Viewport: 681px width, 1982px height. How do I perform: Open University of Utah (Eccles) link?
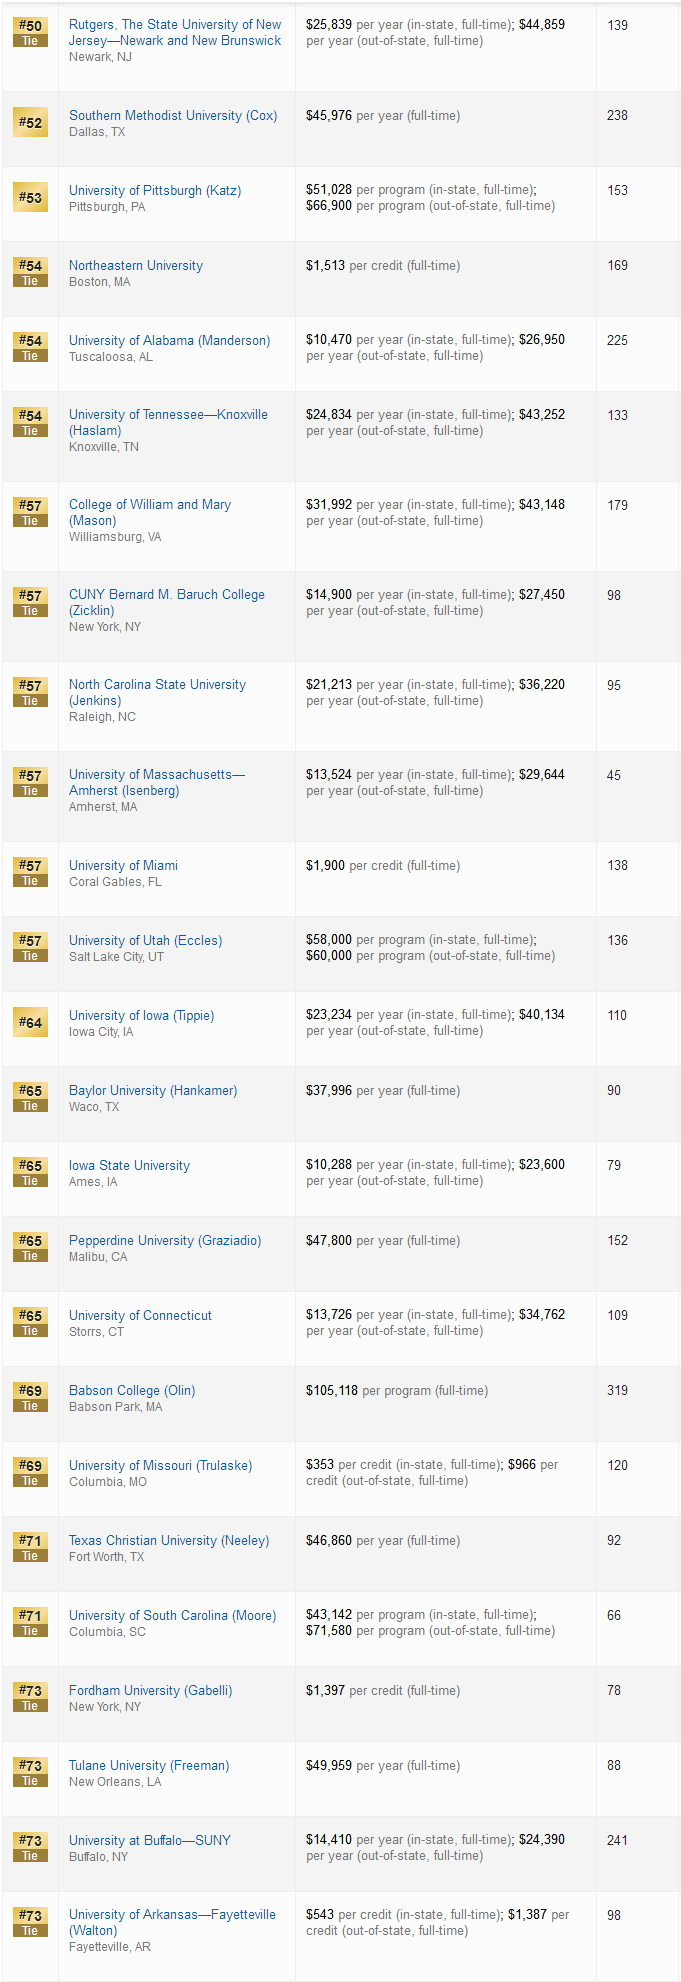coord(145,941)
